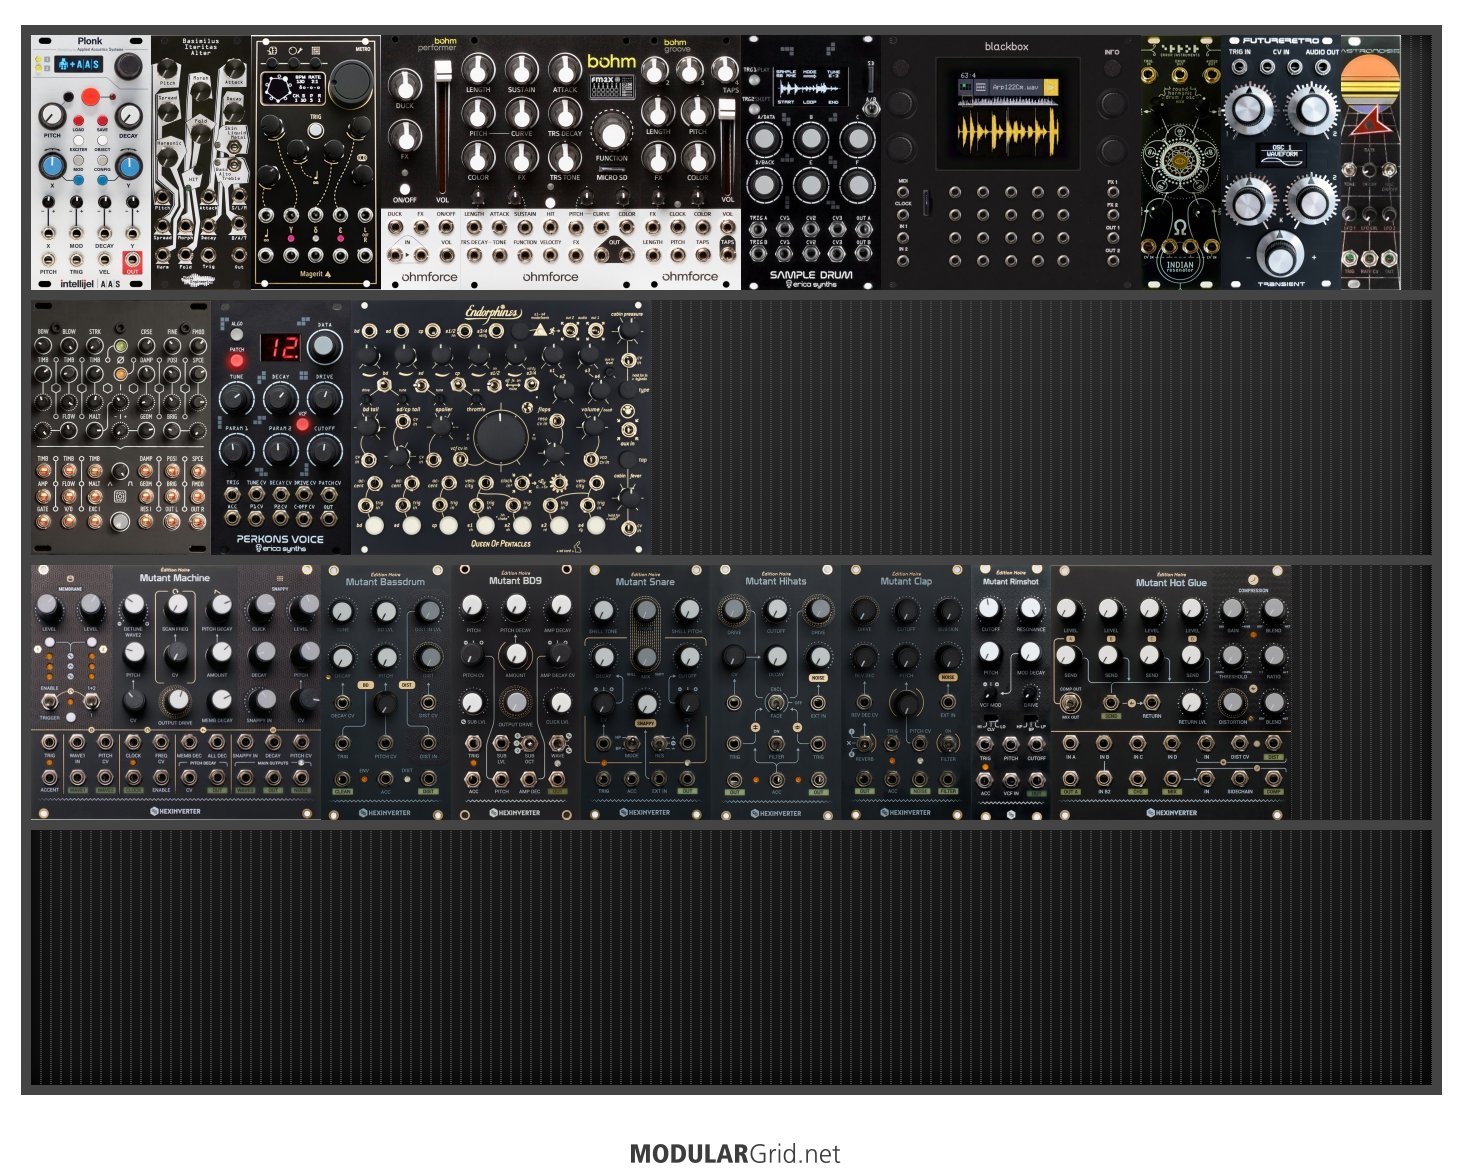Click the AAS logo display on Plonk

tap(80, 65)
